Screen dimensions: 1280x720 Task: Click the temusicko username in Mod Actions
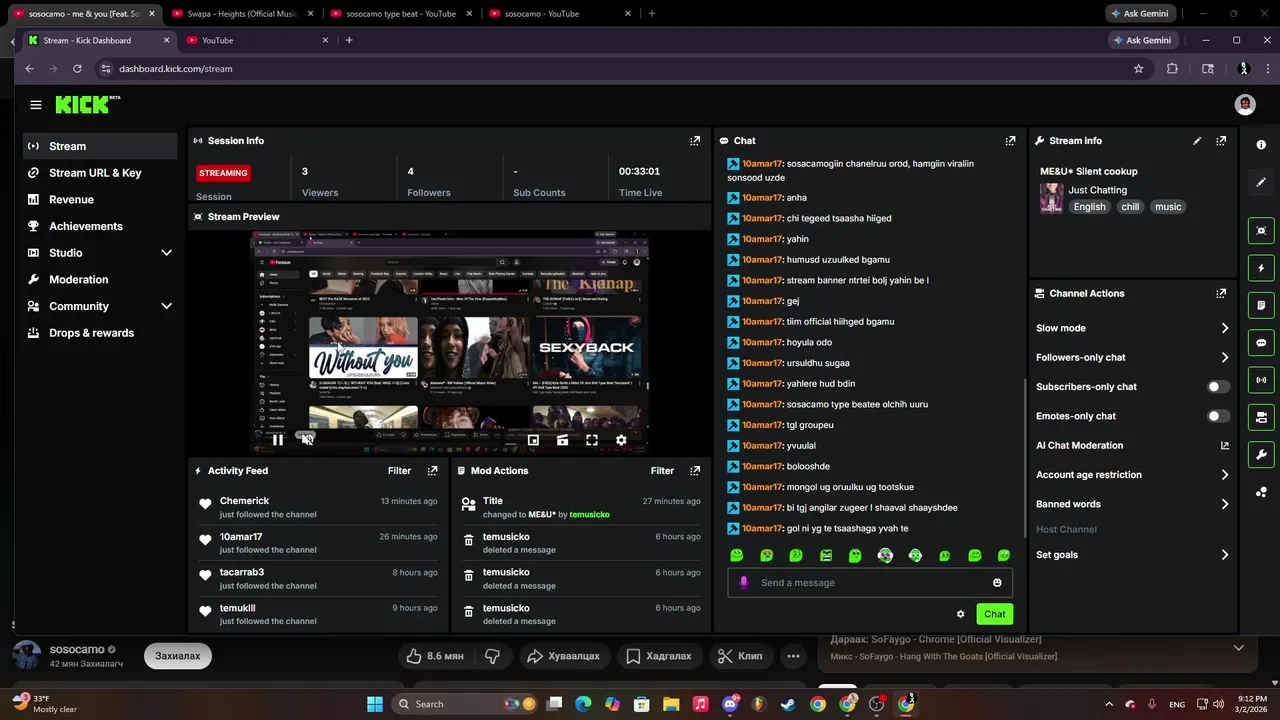coord(589,514)
